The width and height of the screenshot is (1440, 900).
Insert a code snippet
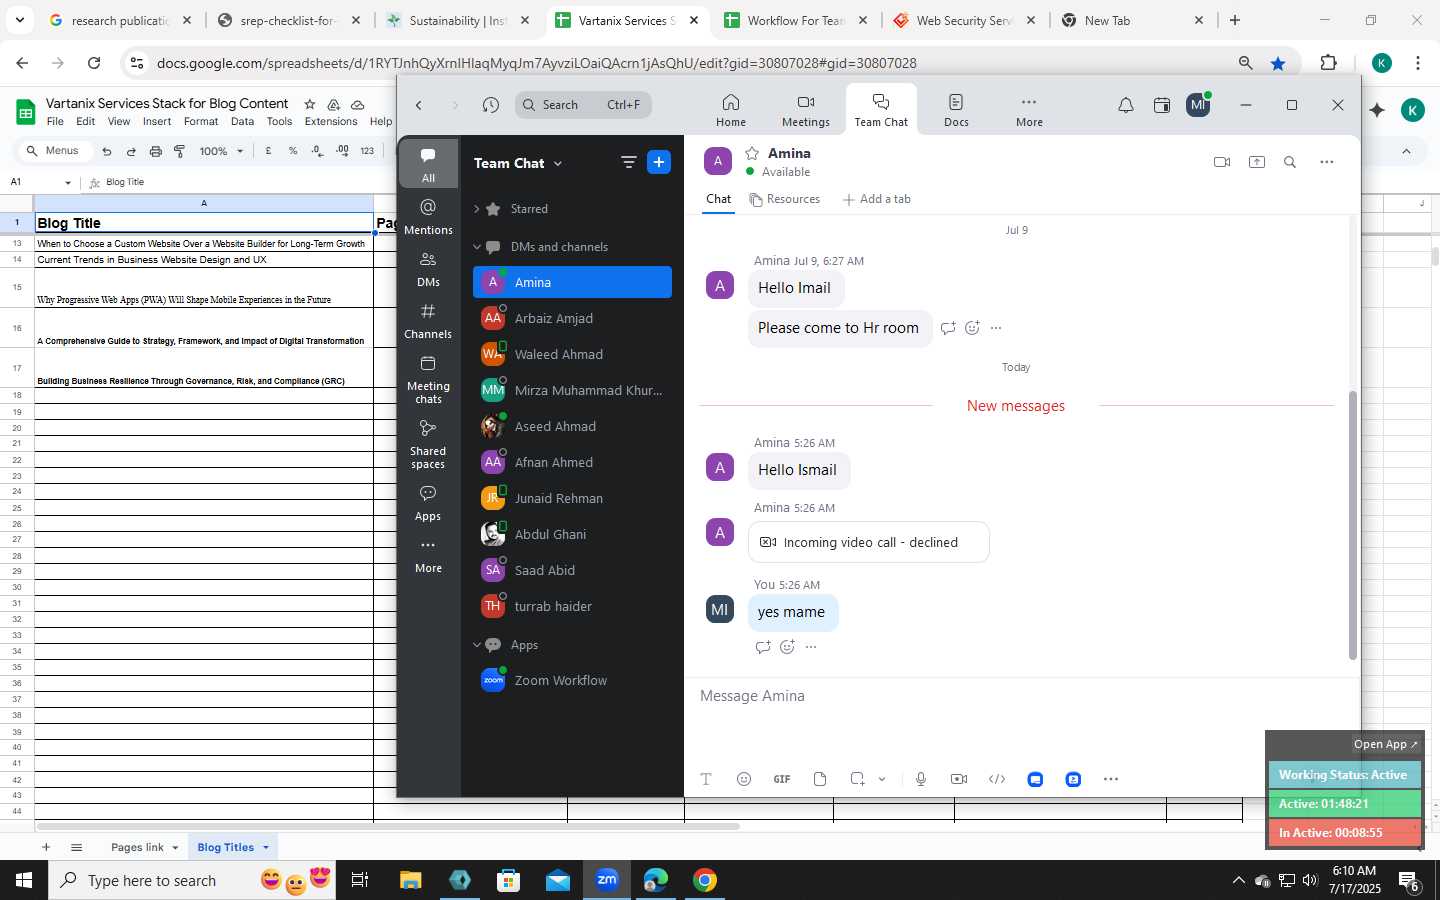(x=997, y=779)
